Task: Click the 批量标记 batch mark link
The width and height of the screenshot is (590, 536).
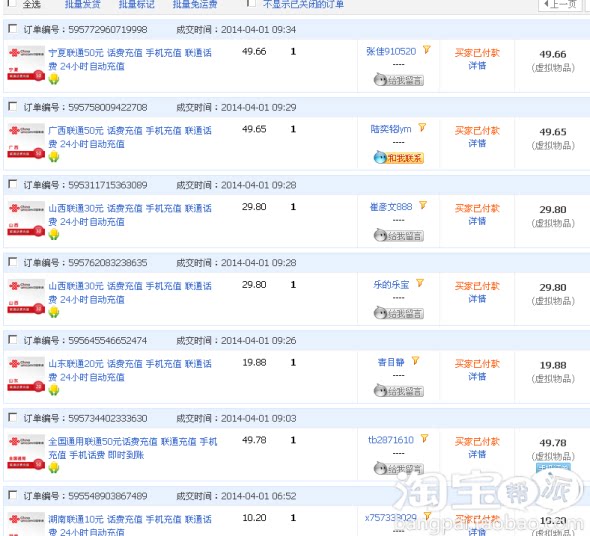Action: click(x=137, y=4)
